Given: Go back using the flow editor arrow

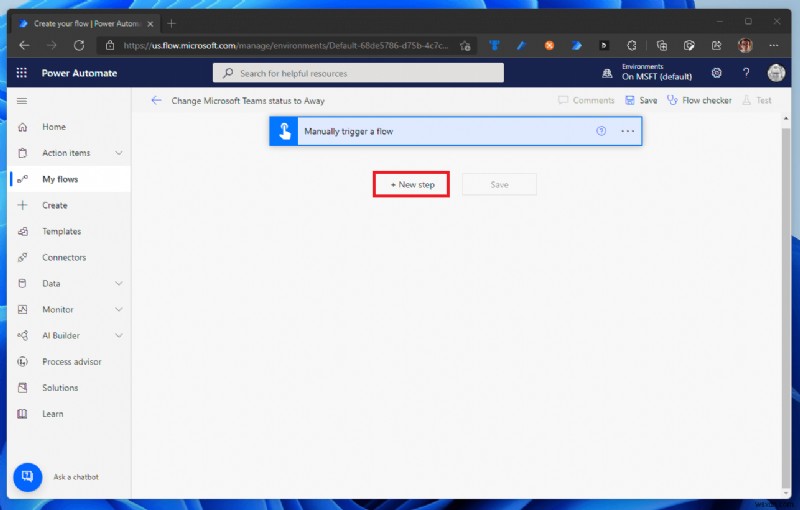Looking at the screenshot, I should (156, 100).
